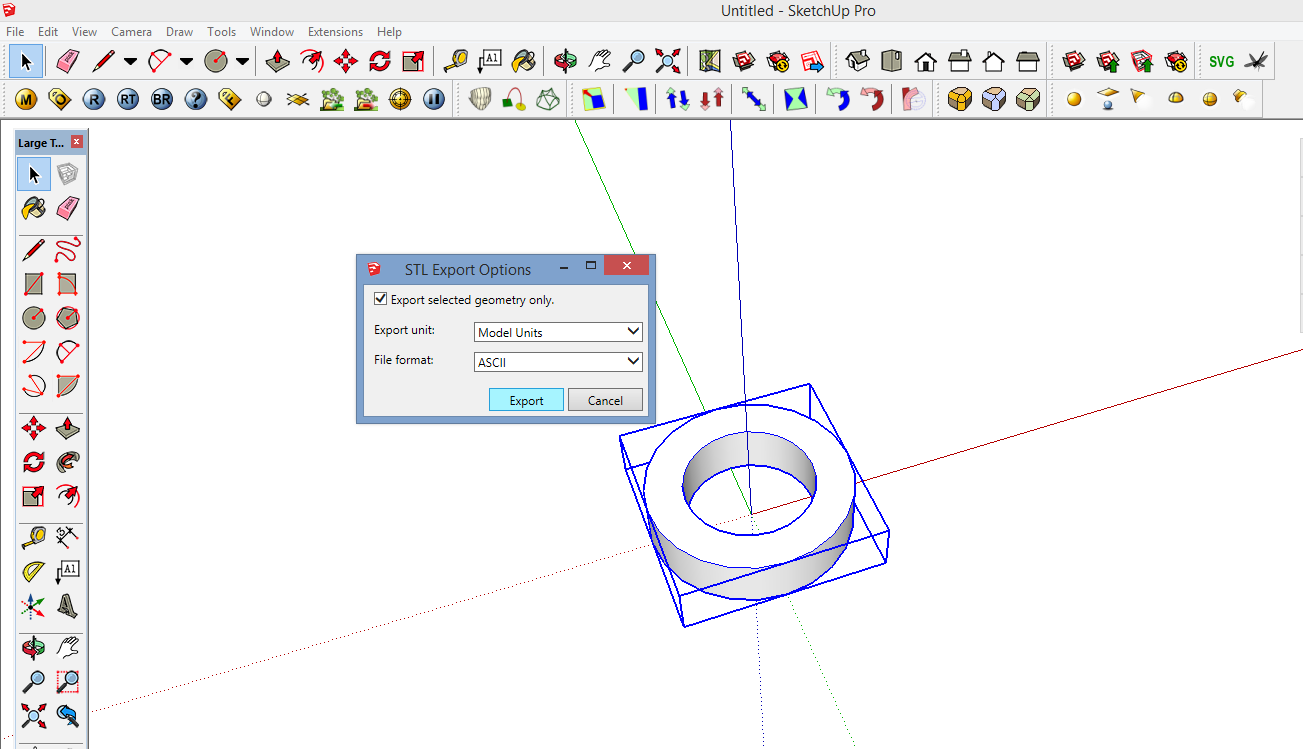Switch to the Iso view
Viewport: 1303px width, 749px height.
click(857, 61)
